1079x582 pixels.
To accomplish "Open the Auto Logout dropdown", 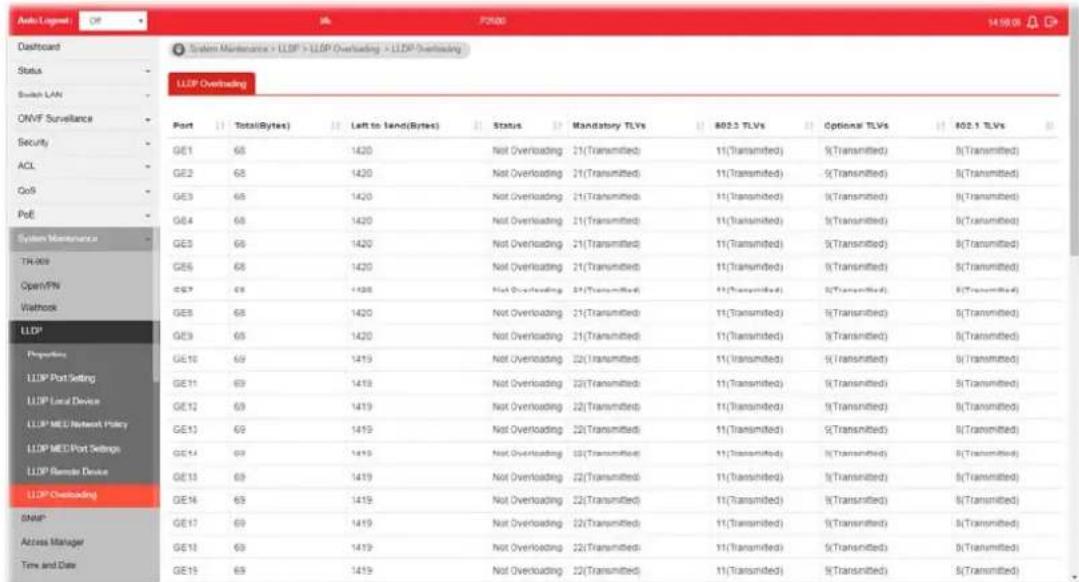I will pyautogui.click(x=113, y=21).
